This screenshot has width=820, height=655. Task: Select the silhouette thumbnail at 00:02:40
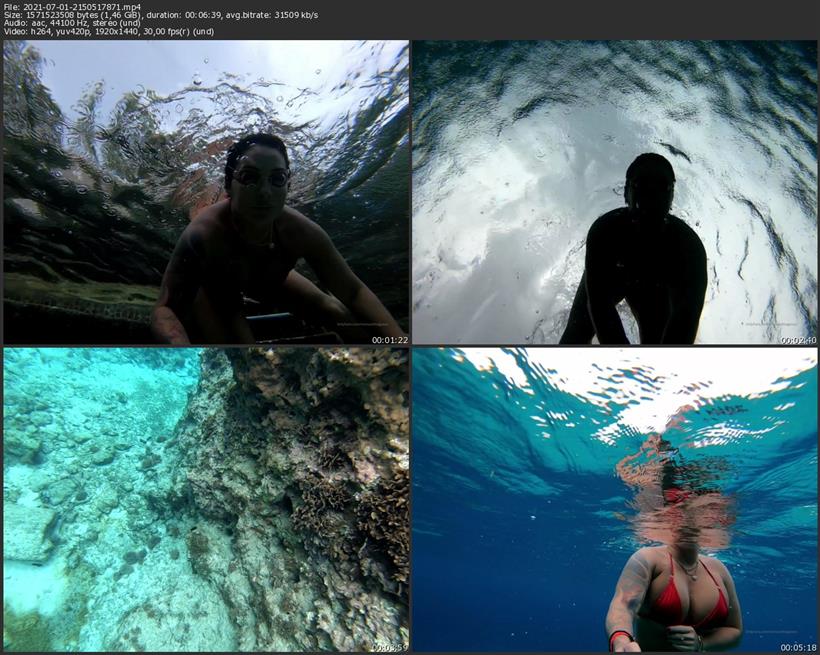coord(615,192)
